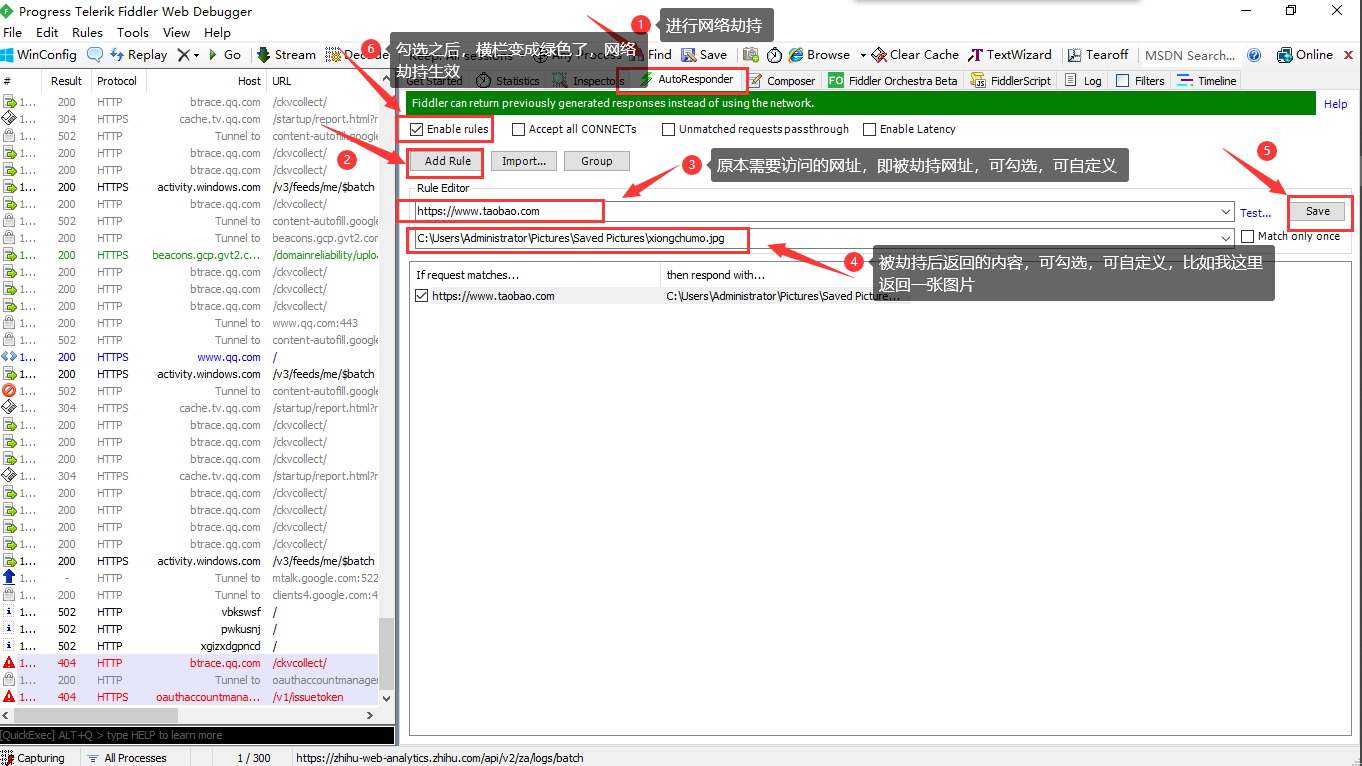The width and height of the screenshot is (1362, 766).
Task: Close the toolbar with red X
Action: coord(1349,55)
